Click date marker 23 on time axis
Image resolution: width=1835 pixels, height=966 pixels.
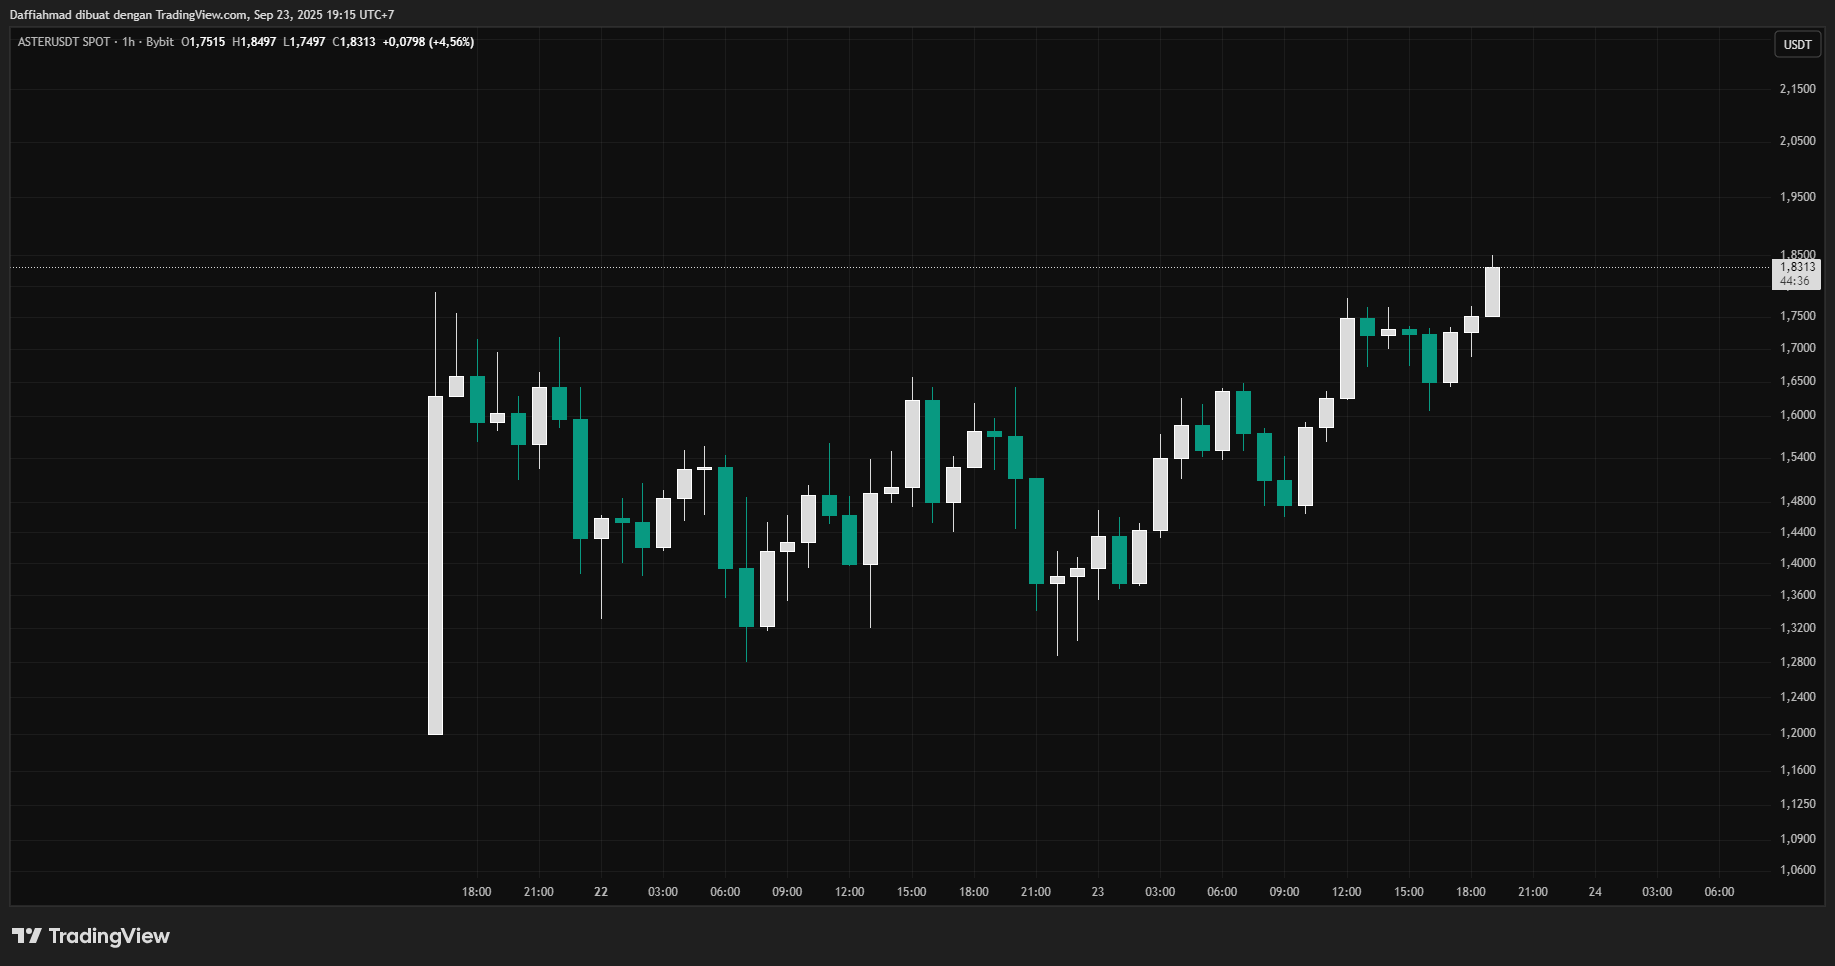tap(1098, 892)
